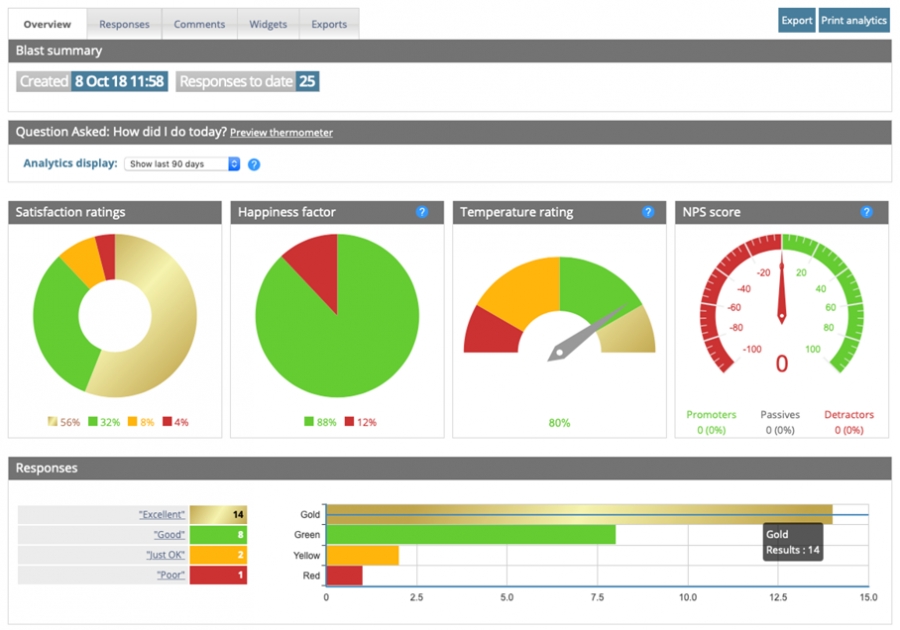The image size is (900, 630).
Task: Click help icon in Happiness factor panel
Action: 422,212
